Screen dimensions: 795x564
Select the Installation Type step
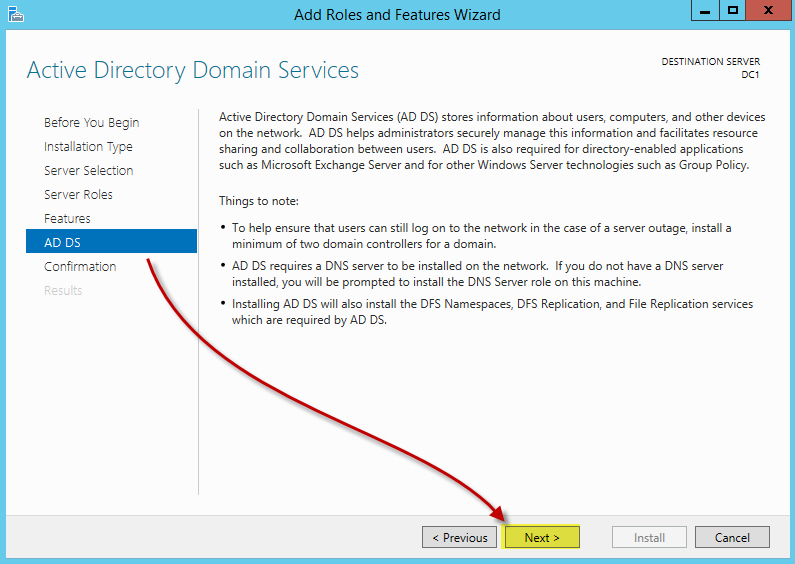[x=88, y=147]
